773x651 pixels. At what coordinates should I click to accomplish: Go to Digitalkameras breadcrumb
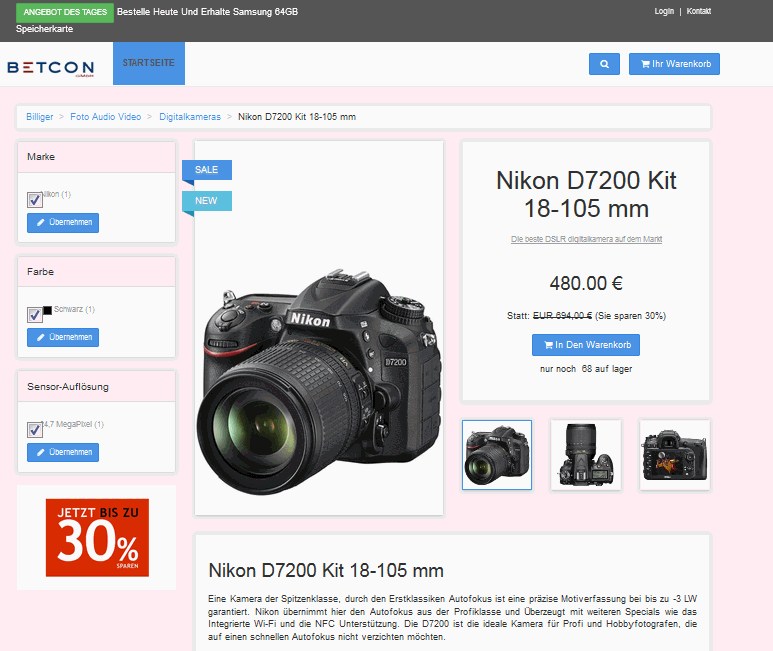[190, 117]
